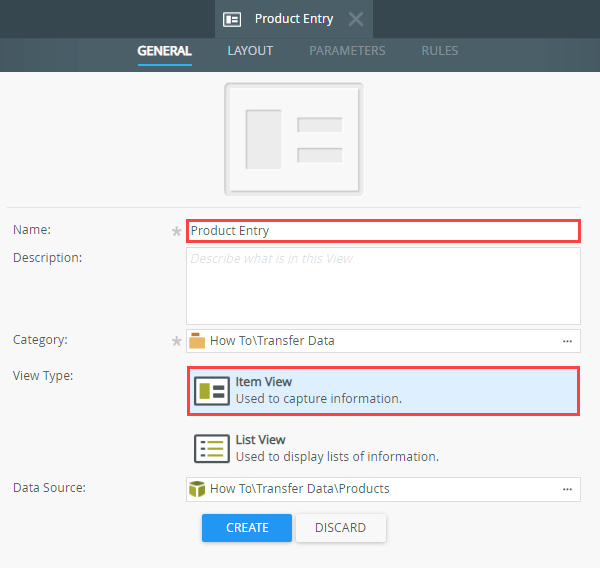Click the 'Data Source:' label
The image size is (600, 568).
pos(49,488)
